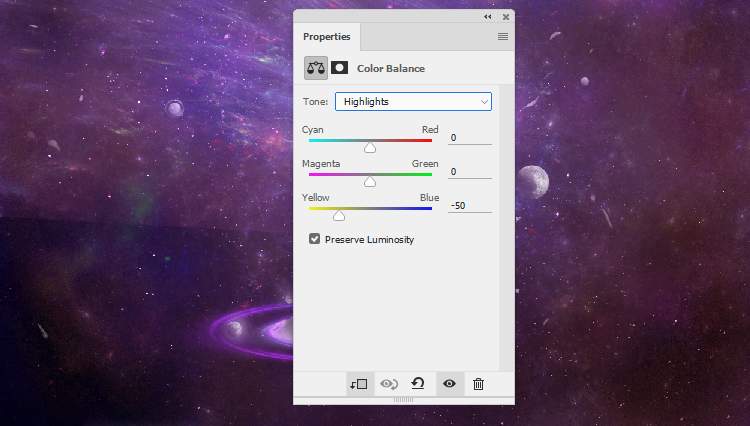Click the Cyan-Red value field
The height and width of the screenshot is (426, 750).
click(469, 138)
